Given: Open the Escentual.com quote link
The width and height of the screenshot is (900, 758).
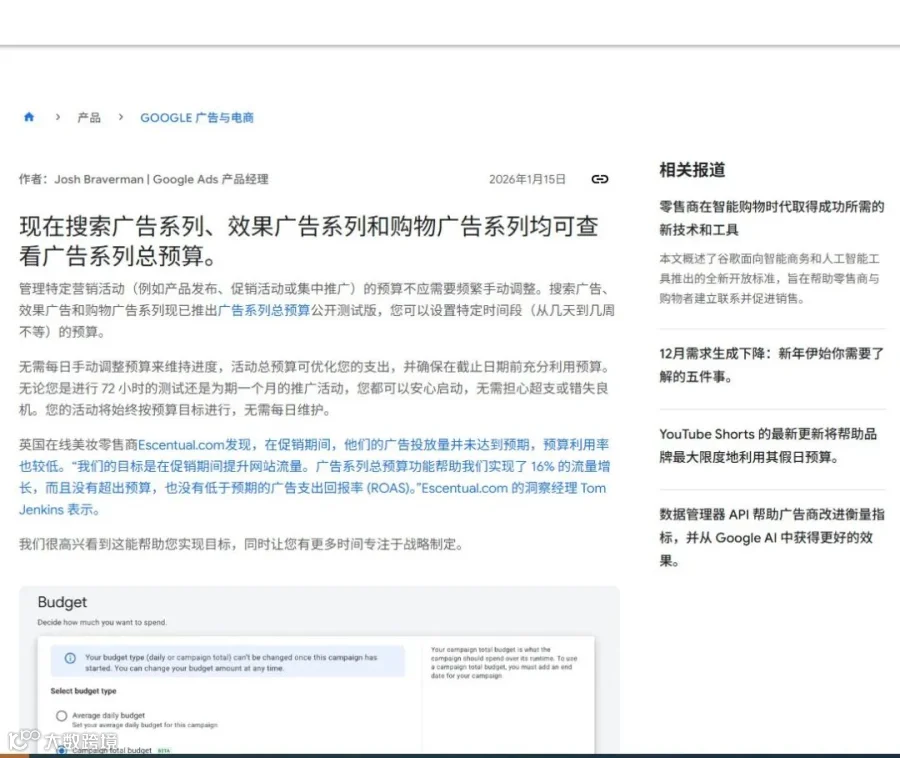Looking at the screenshot, I should click(x=315, y=477).
